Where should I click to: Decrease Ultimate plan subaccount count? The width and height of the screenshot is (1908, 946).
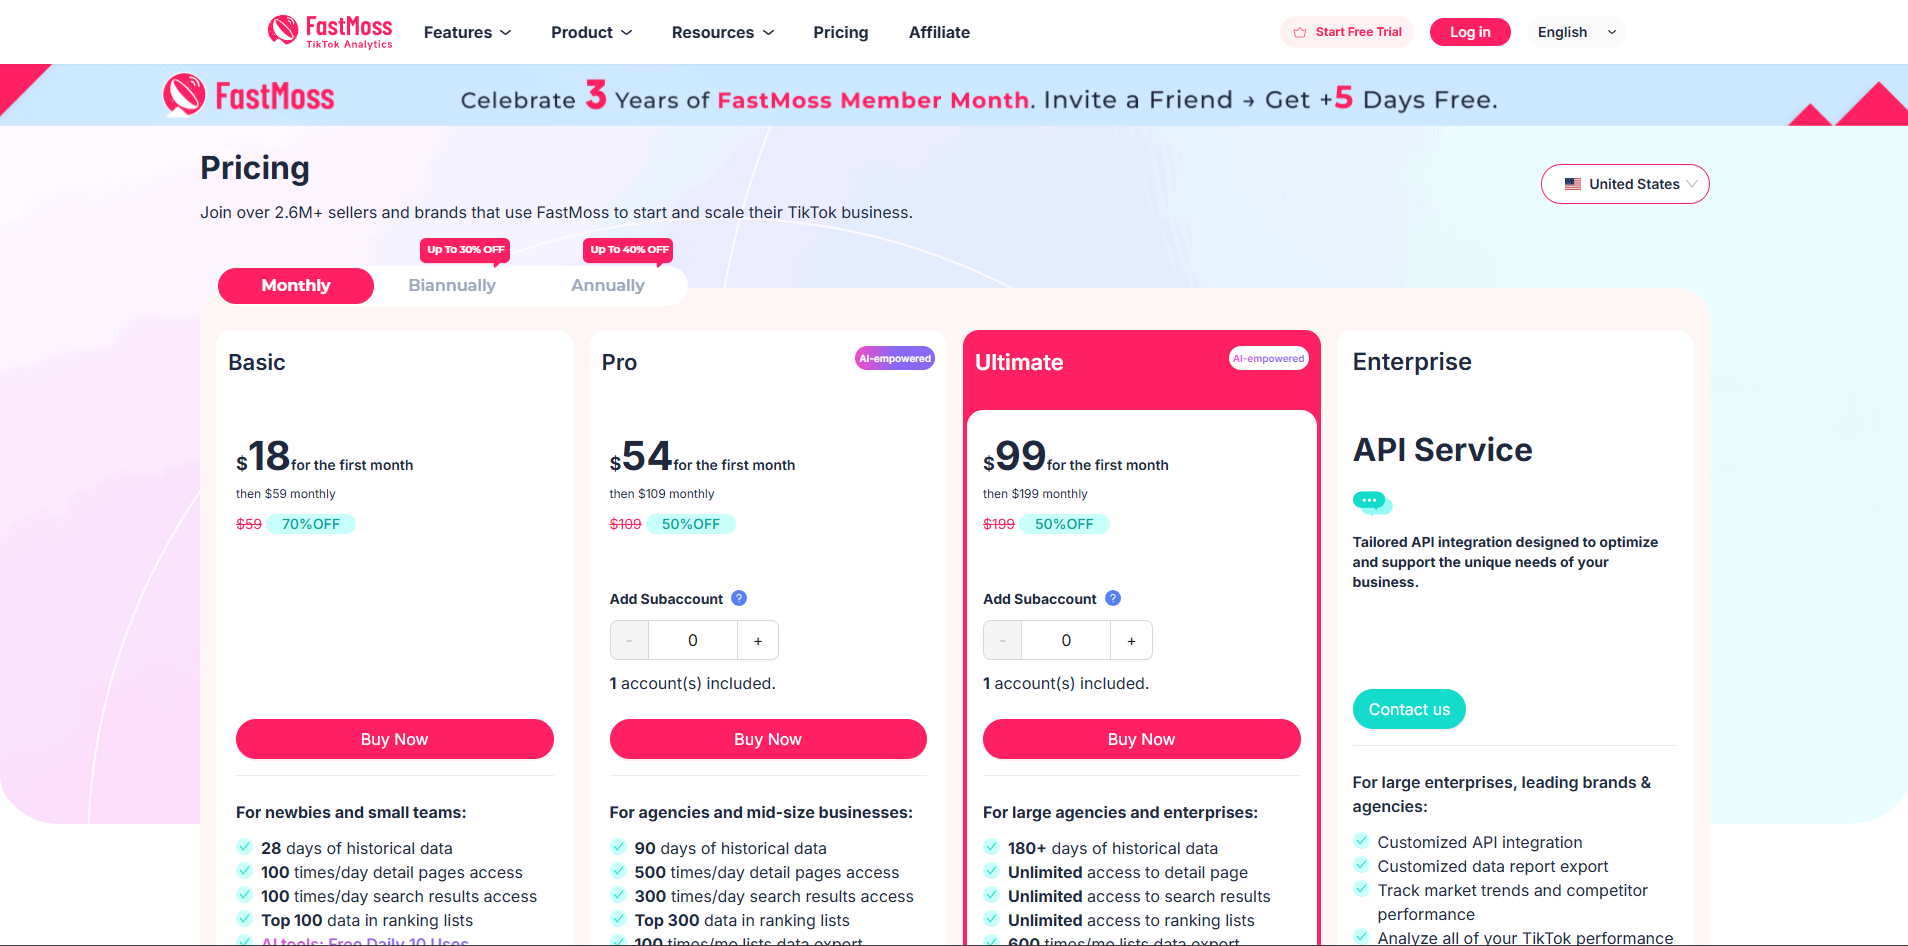point(1002,640)
